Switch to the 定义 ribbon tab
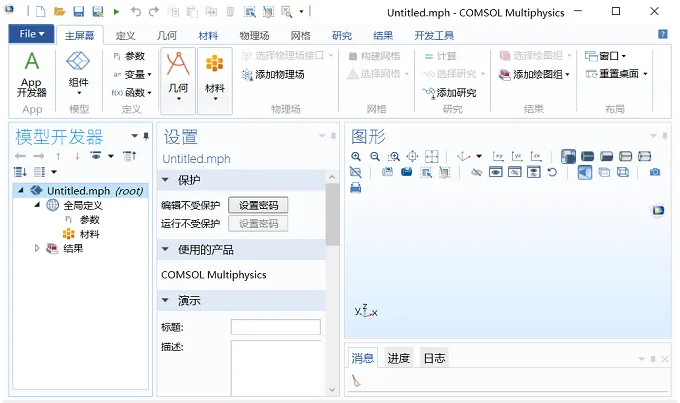This screenshot has width=680, height=403. [x=125, y=36]
